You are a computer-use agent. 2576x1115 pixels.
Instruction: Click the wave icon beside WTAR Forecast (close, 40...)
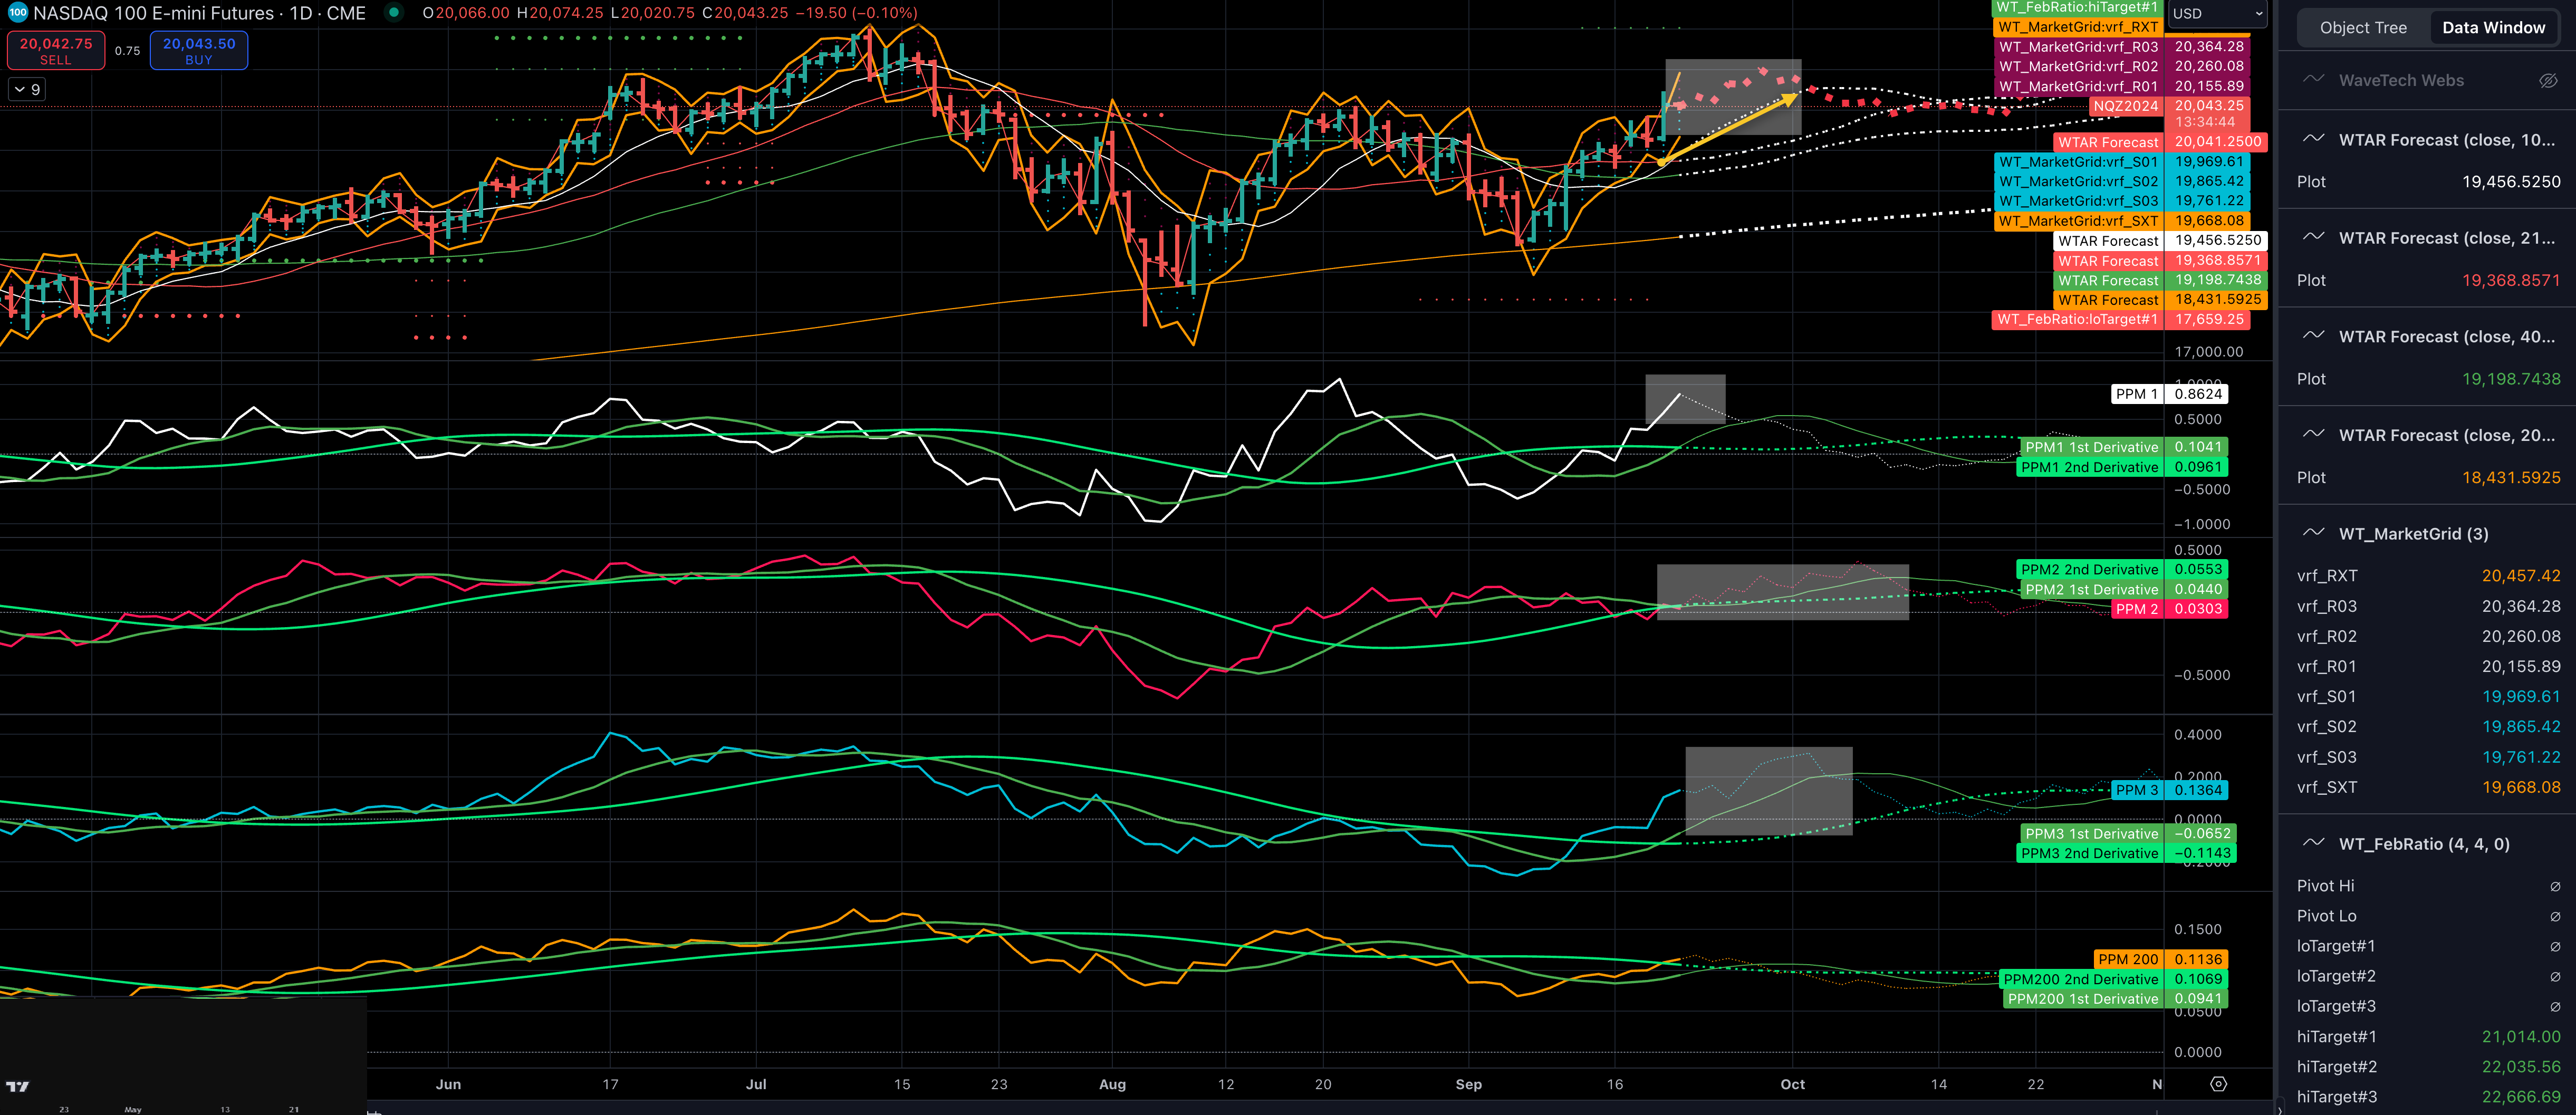(x=2313, y=336)
